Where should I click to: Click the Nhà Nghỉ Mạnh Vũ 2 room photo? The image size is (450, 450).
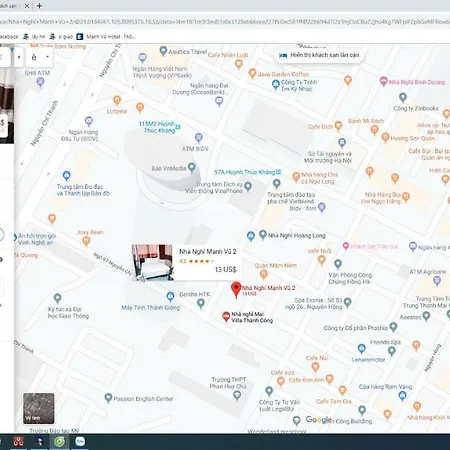point(152,262)
